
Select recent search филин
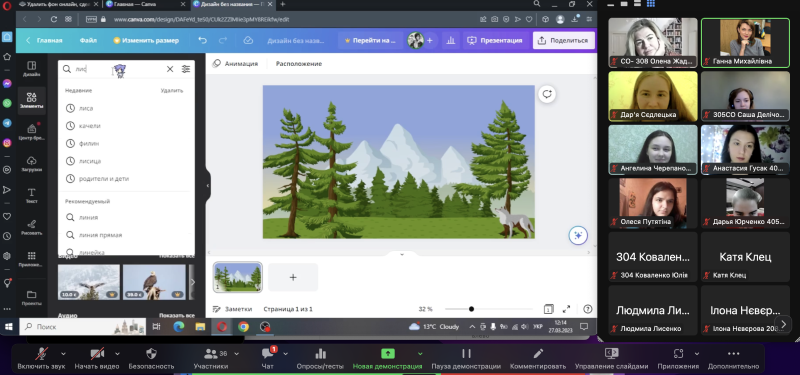coord(127,143)
